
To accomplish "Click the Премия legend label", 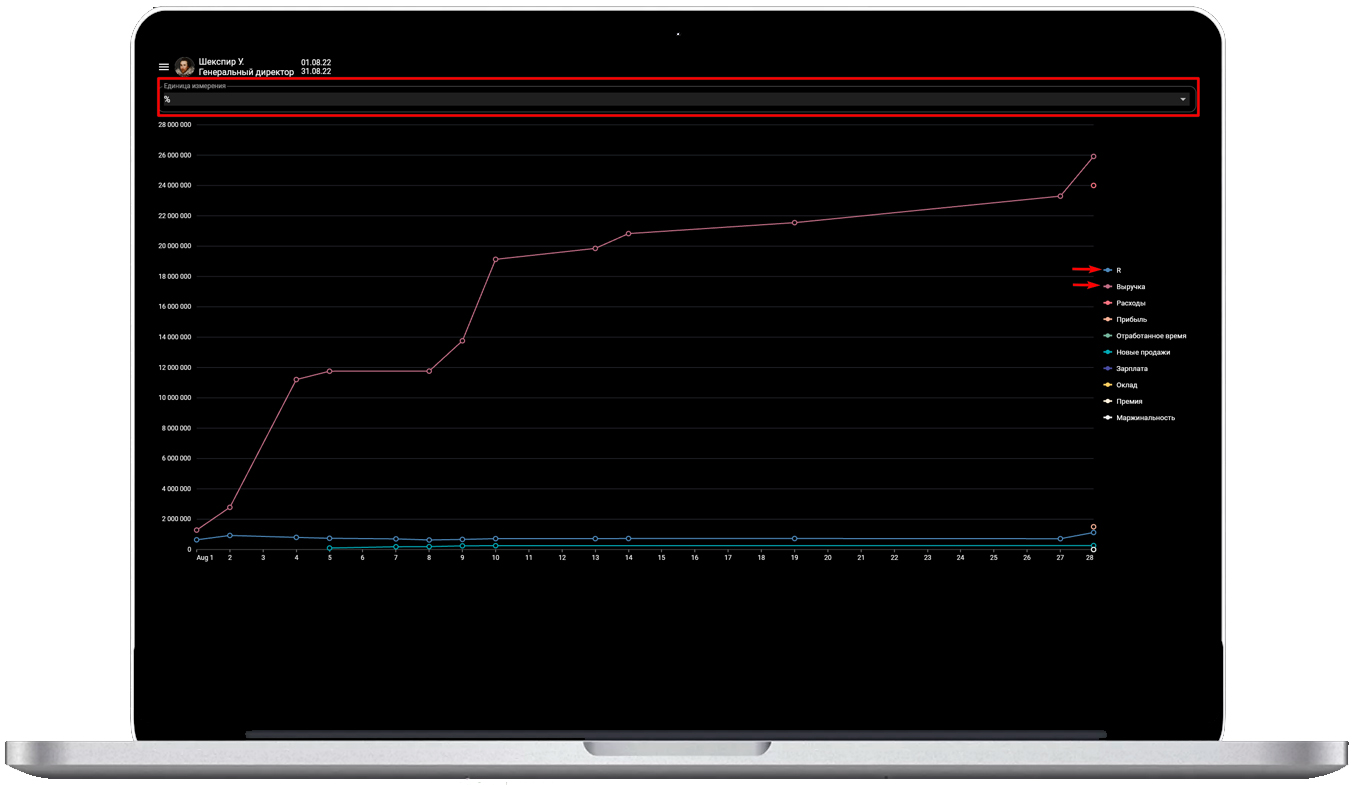I will [x=1129, y=401].
